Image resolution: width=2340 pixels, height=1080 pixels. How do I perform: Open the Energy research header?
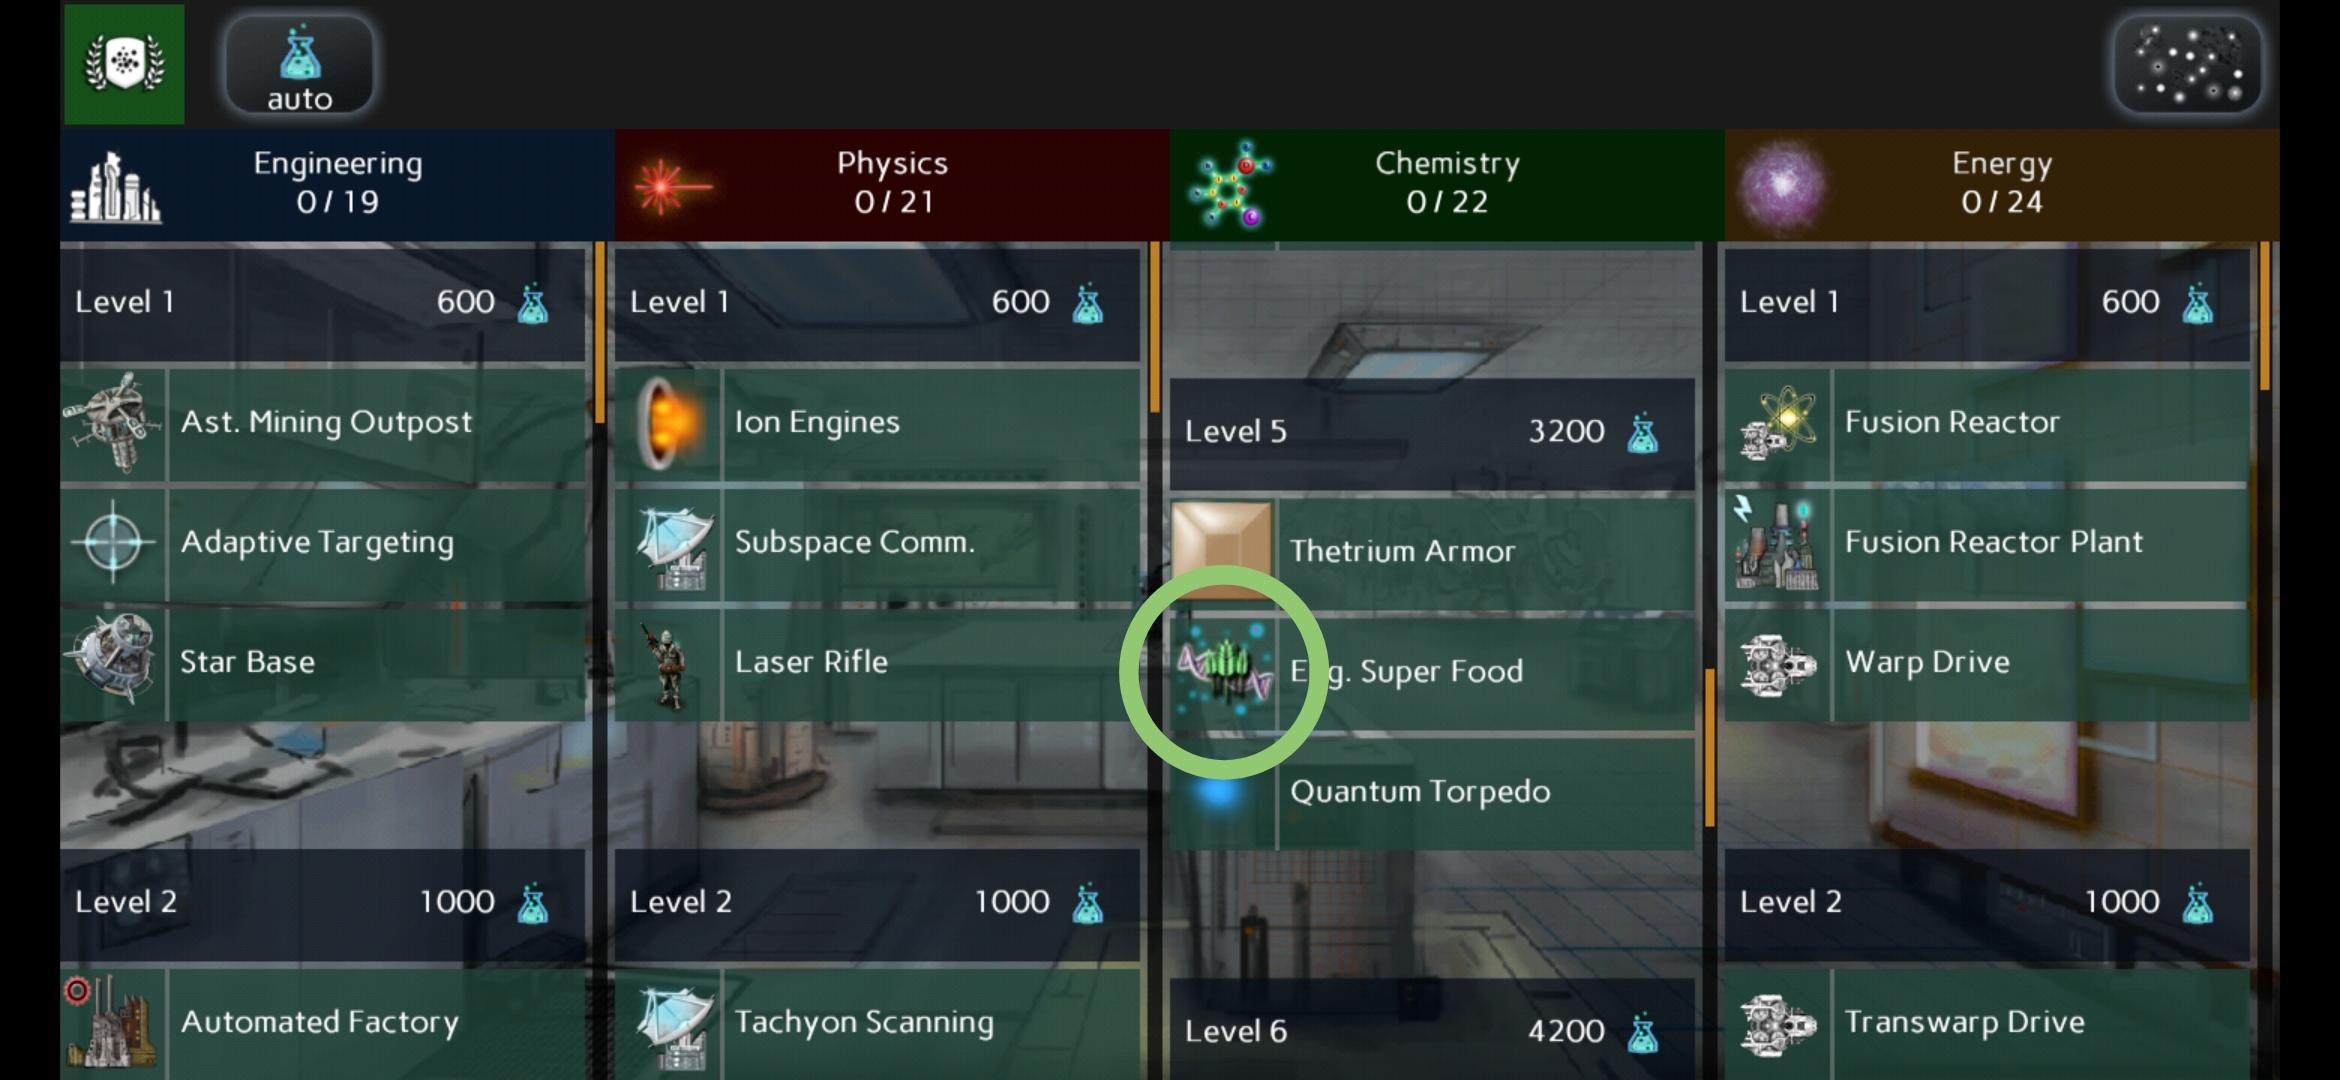2002,184
